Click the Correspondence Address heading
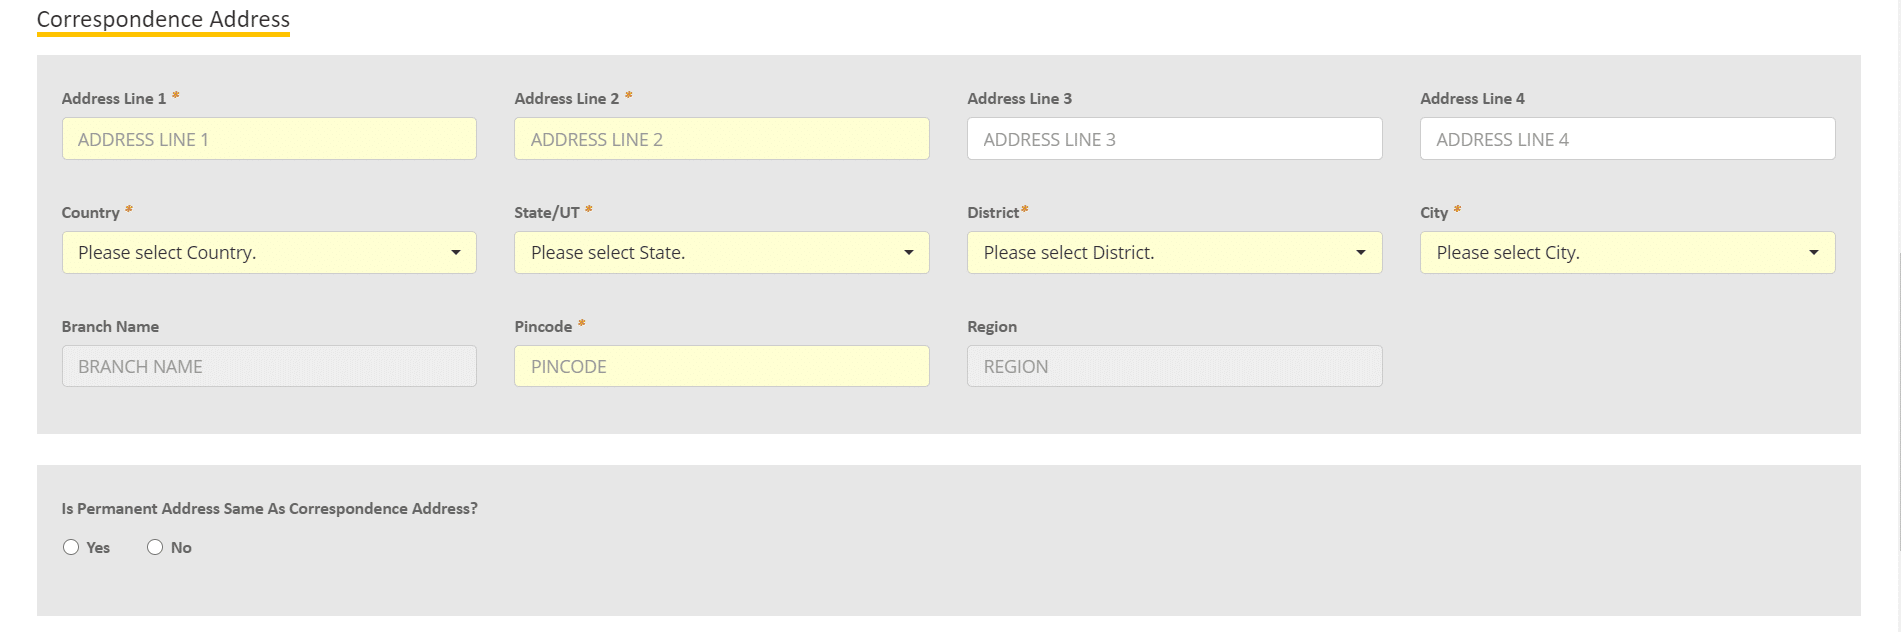Viewport: 1901px width, 632px height. pos(163,19)
